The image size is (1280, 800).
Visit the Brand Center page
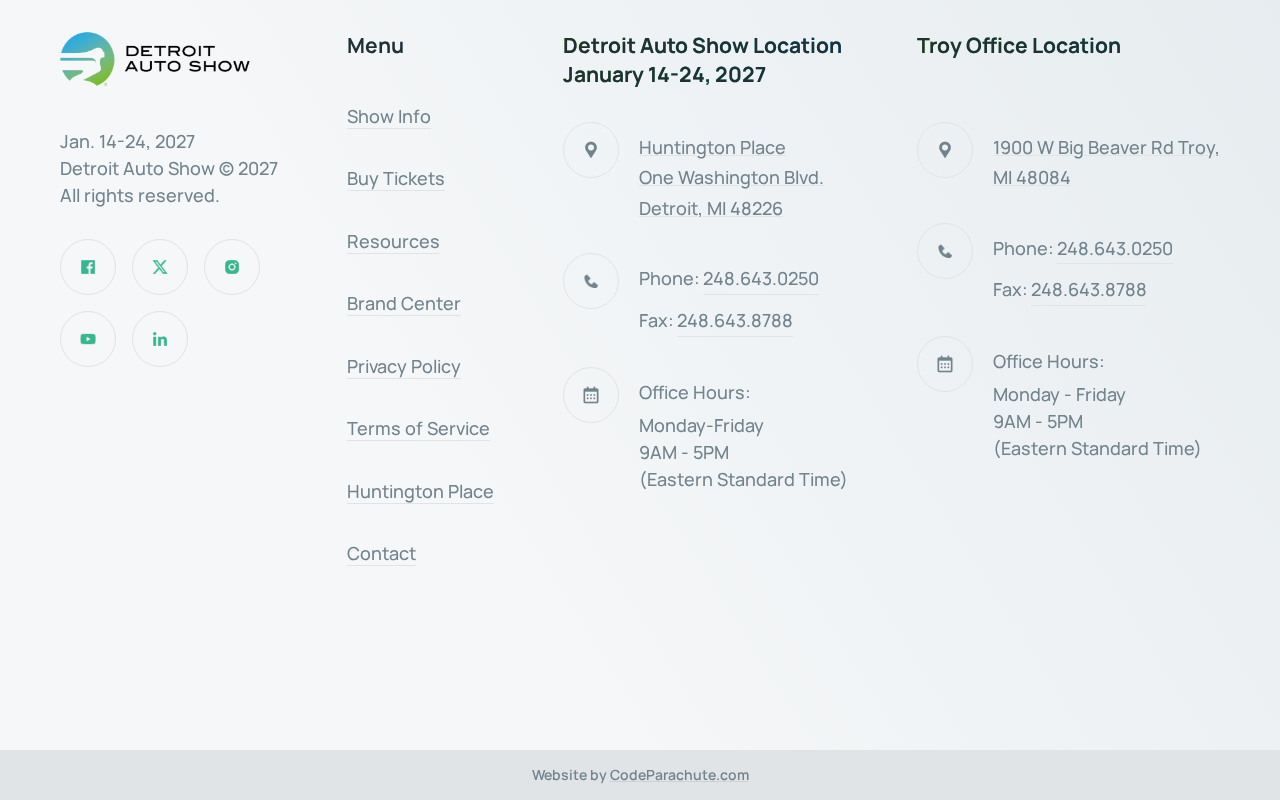pos(404,304)
